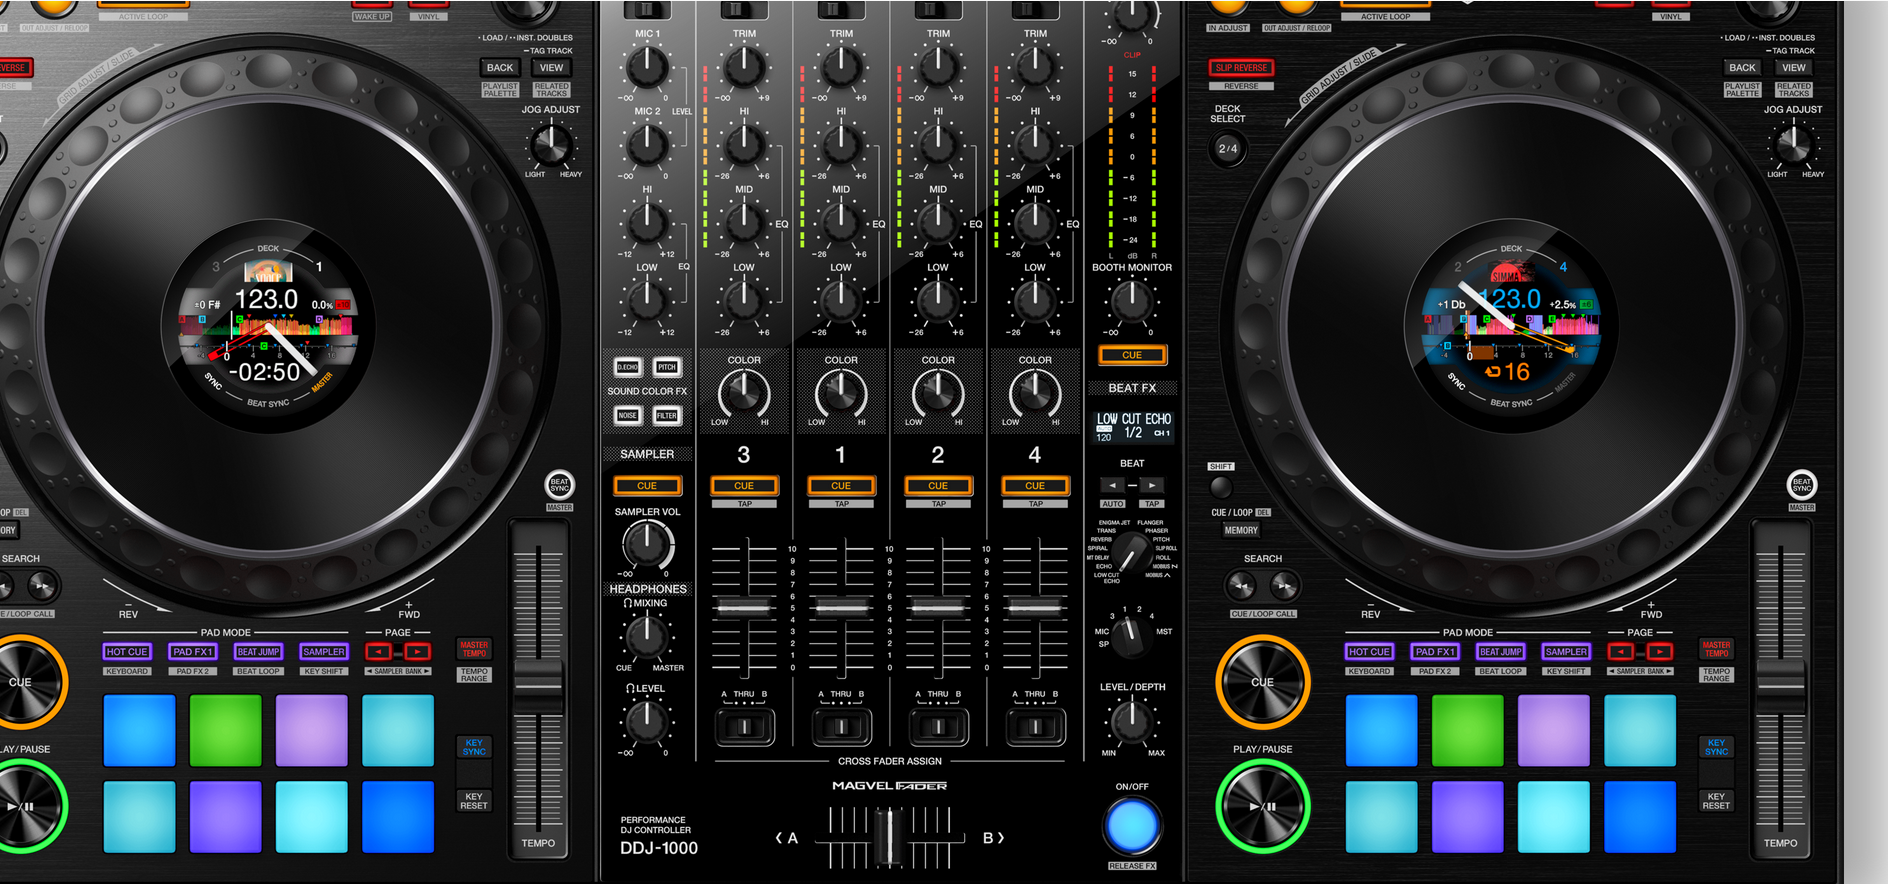Select BEAT JUMP pad mode on left deck
This screenshot has width=1888, height=884.
[258, 652]
